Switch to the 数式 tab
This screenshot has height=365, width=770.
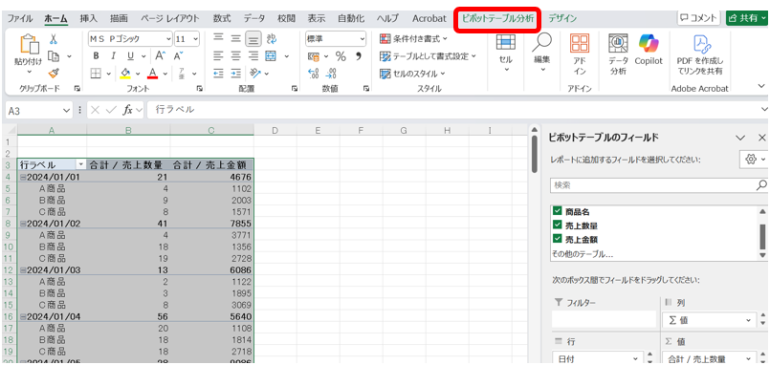[x=222, y=19]
